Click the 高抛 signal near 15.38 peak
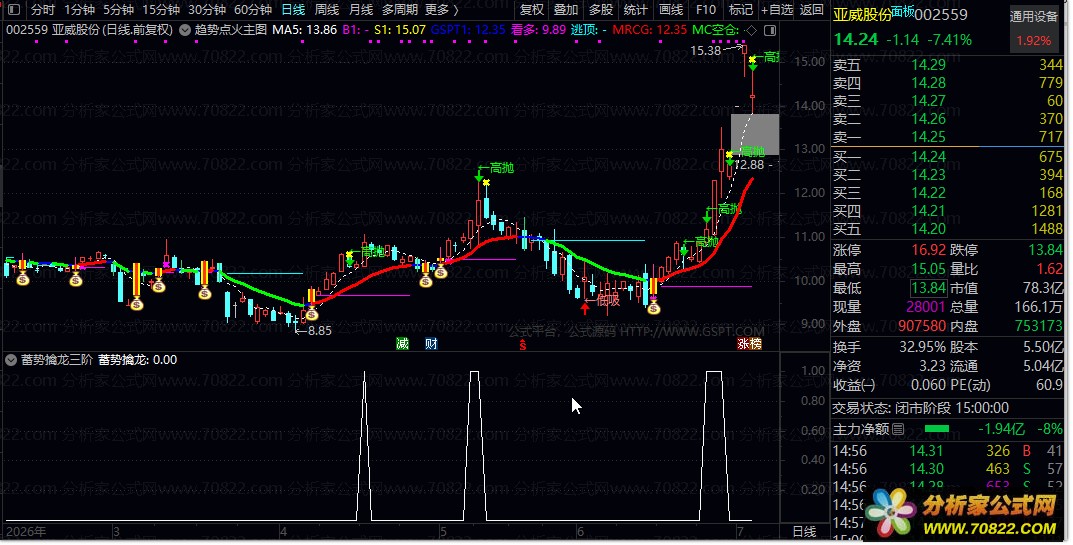Image resolution: width=1073 pixels, height=545 pixels. pos(764,58)
